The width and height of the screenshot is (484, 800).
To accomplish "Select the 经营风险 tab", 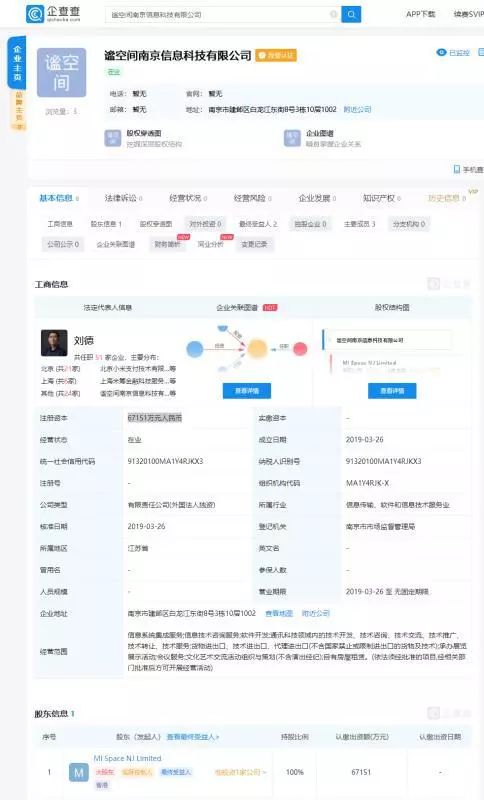I will (252, 198).
